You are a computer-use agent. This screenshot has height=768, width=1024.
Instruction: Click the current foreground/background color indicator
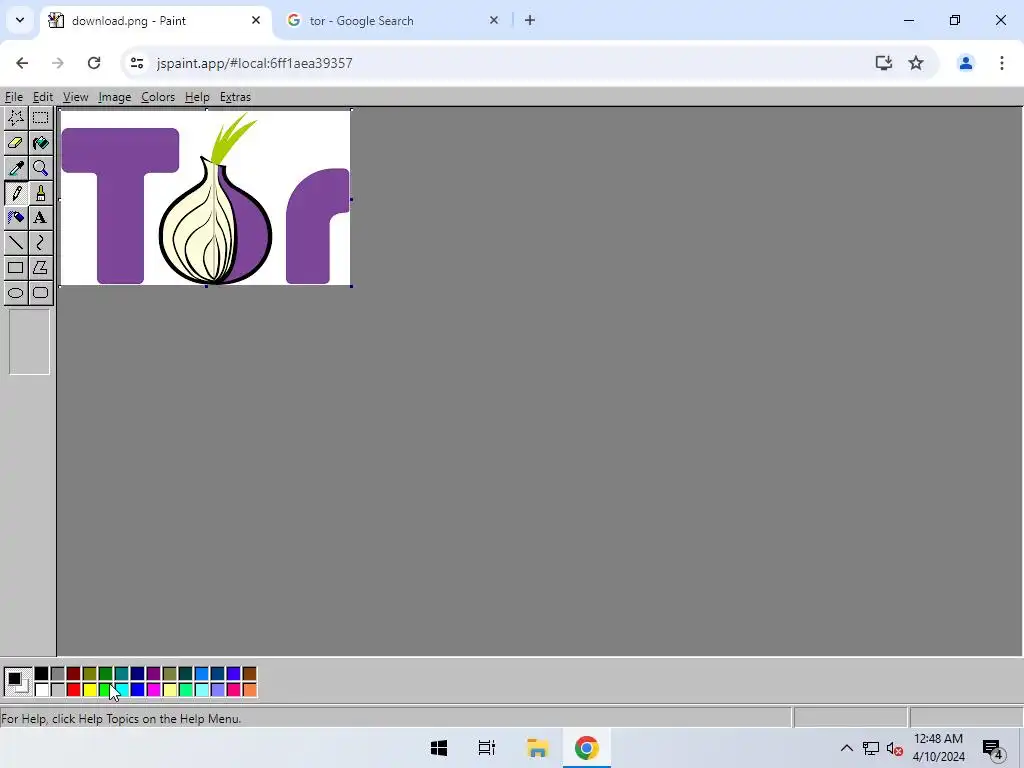point(17,682)
